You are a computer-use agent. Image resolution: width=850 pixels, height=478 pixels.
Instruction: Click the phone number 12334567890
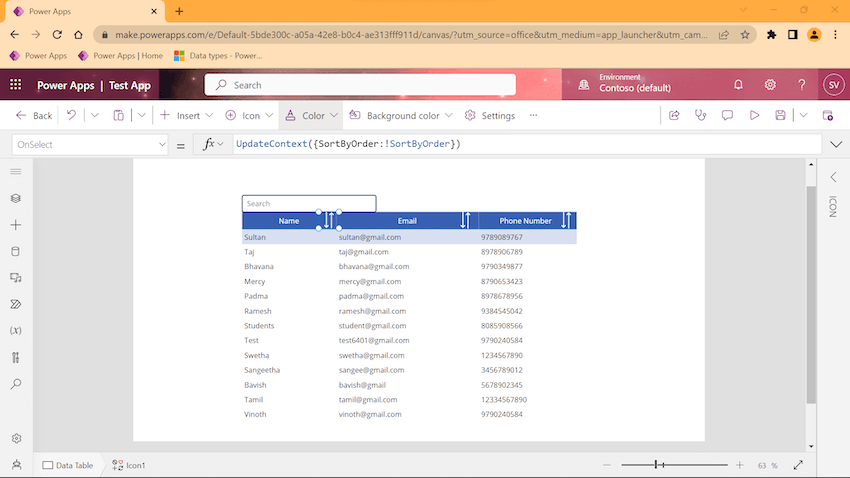click(504, 399)
